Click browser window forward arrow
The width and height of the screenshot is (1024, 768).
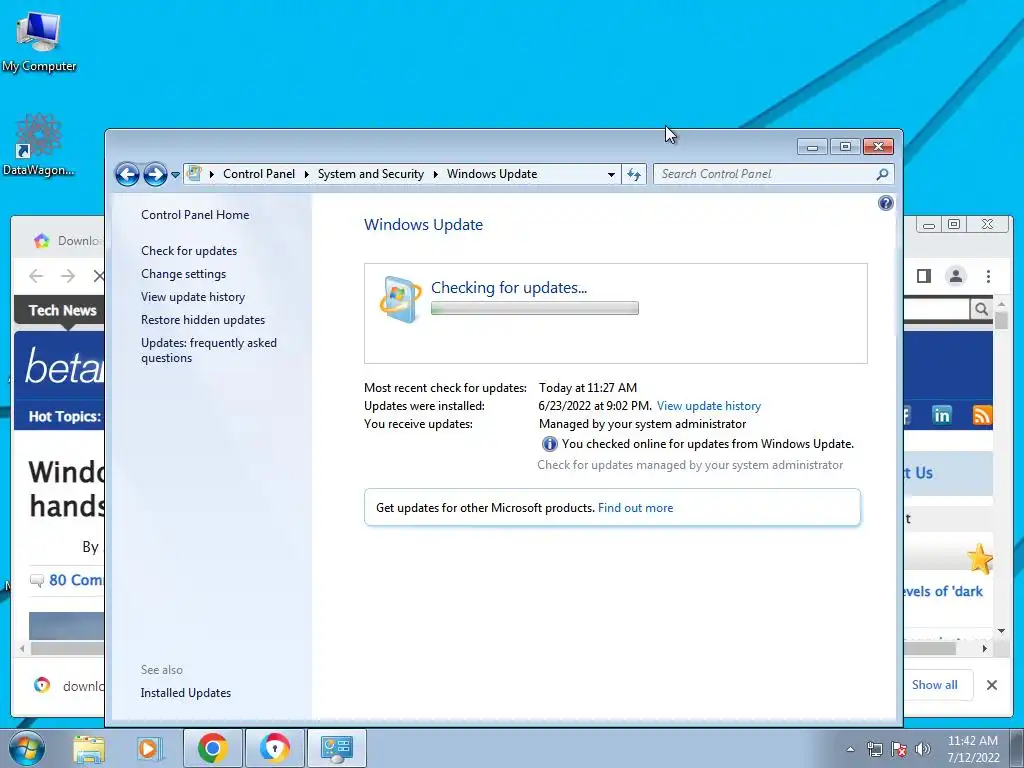point(68,276)
